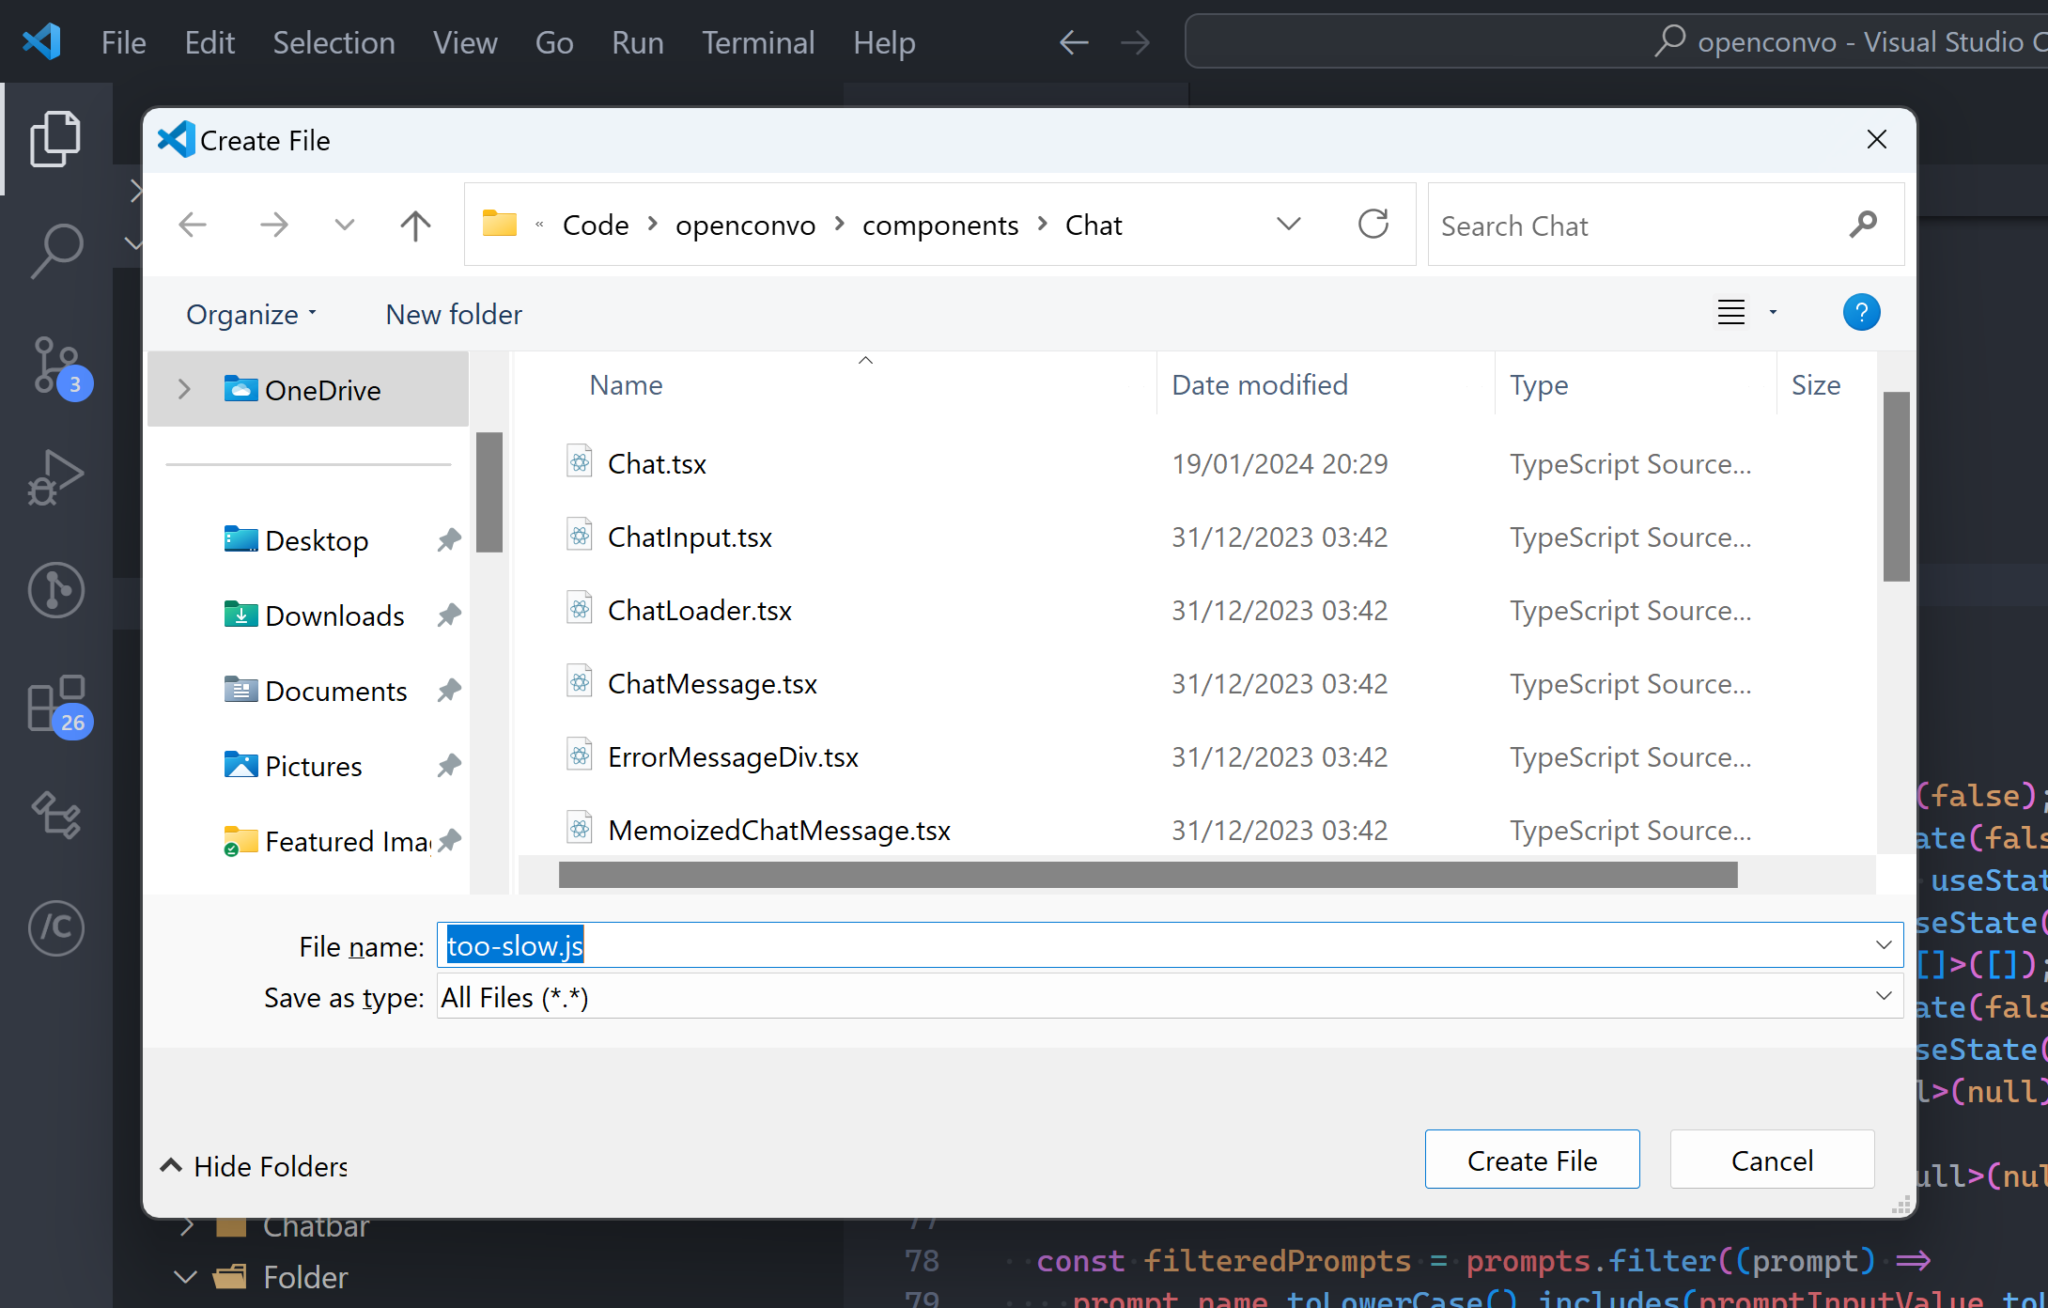Open the Terminal menu

click(x=758, y=43)
